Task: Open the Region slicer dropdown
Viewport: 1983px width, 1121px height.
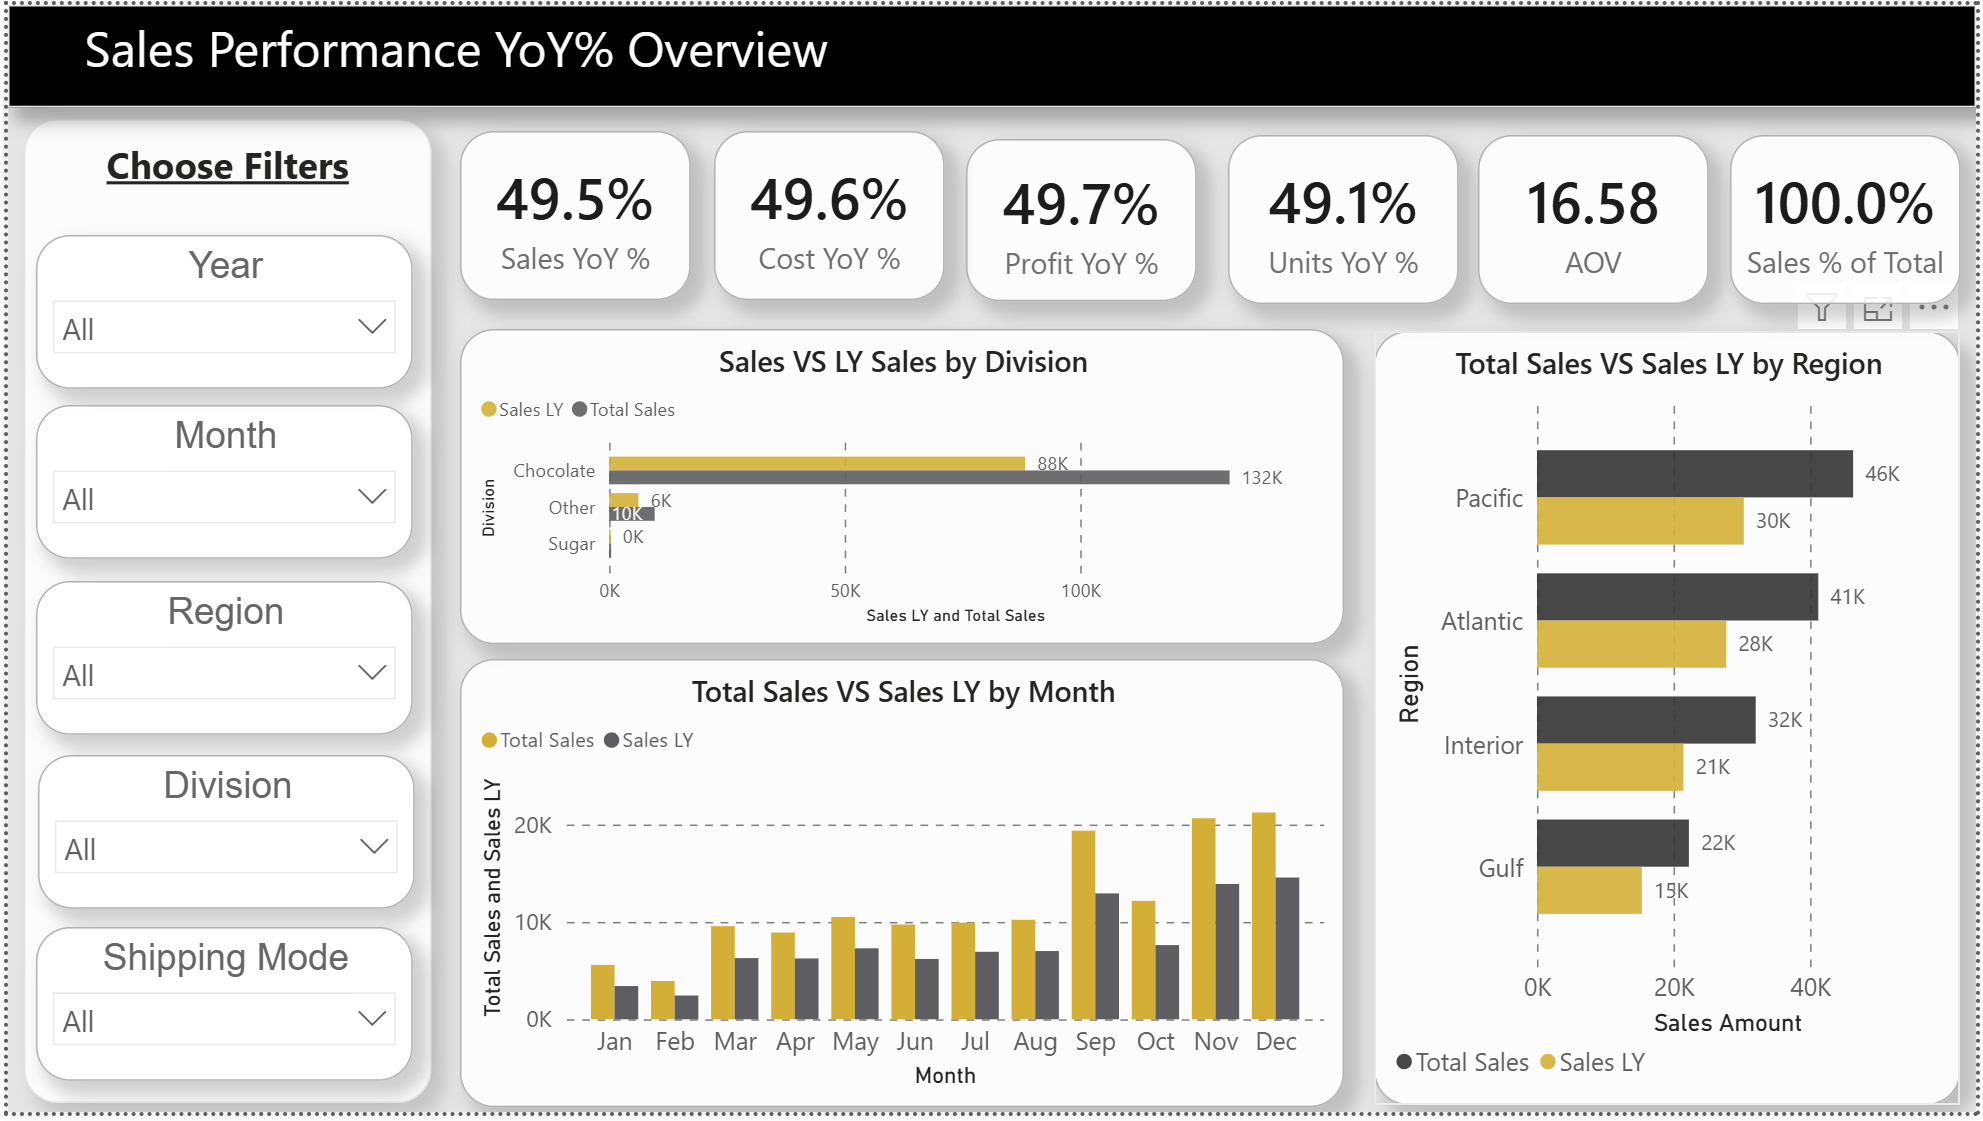Action: [371, 673]
